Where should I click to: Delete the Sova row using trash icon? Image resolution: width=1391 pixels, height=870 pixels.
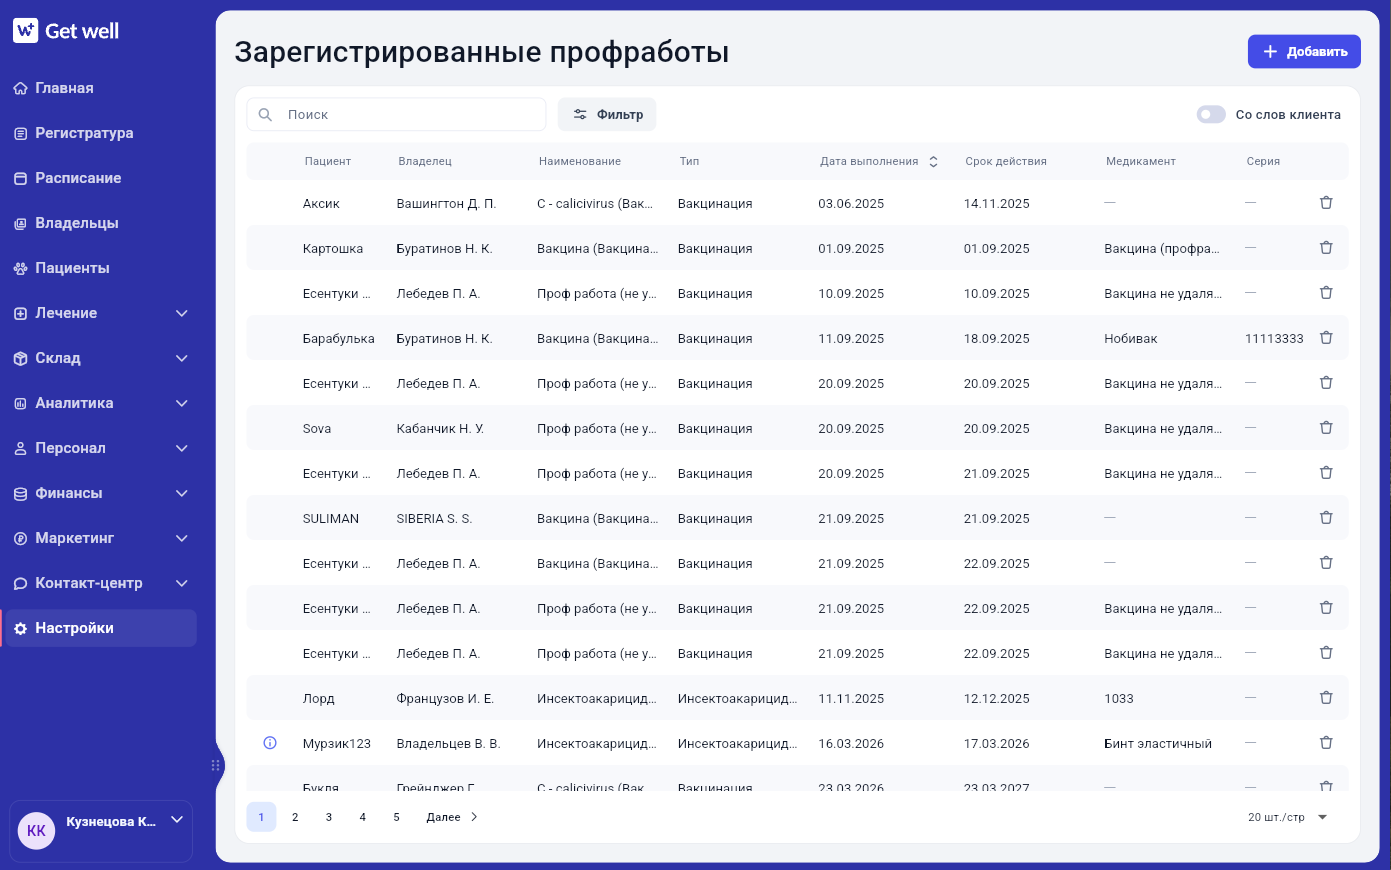coord(1326,427)
